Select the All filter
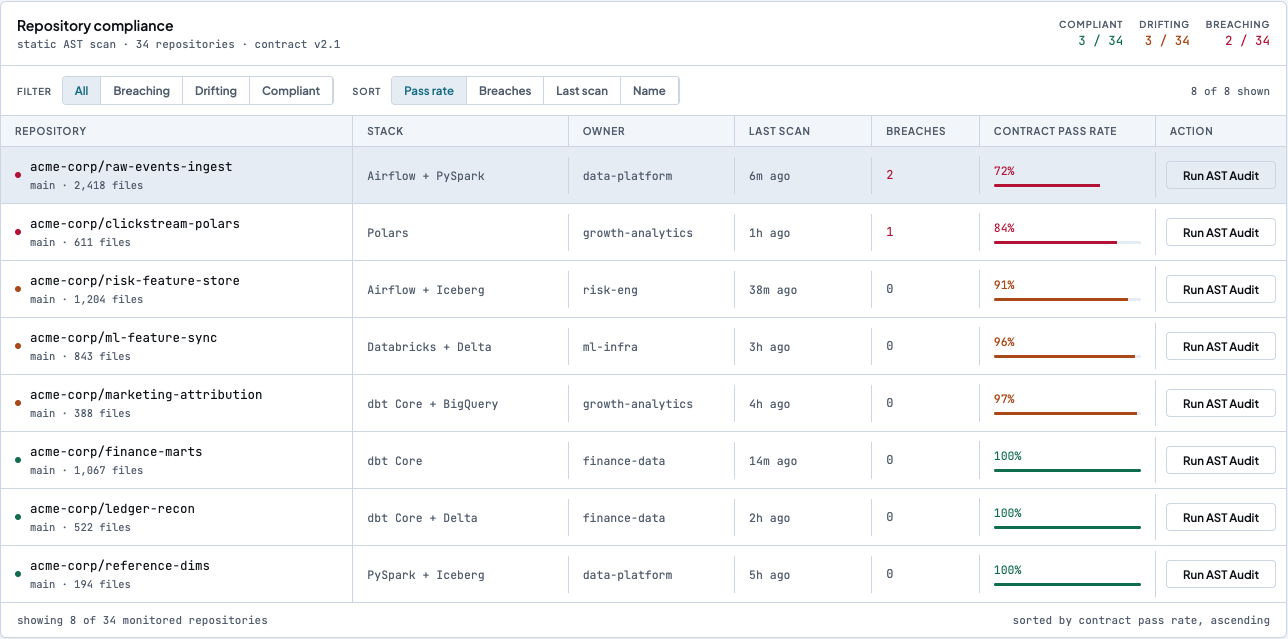The height and width of the screenshot is (639, 1288). pyautogui.click(x=81, y=91)
